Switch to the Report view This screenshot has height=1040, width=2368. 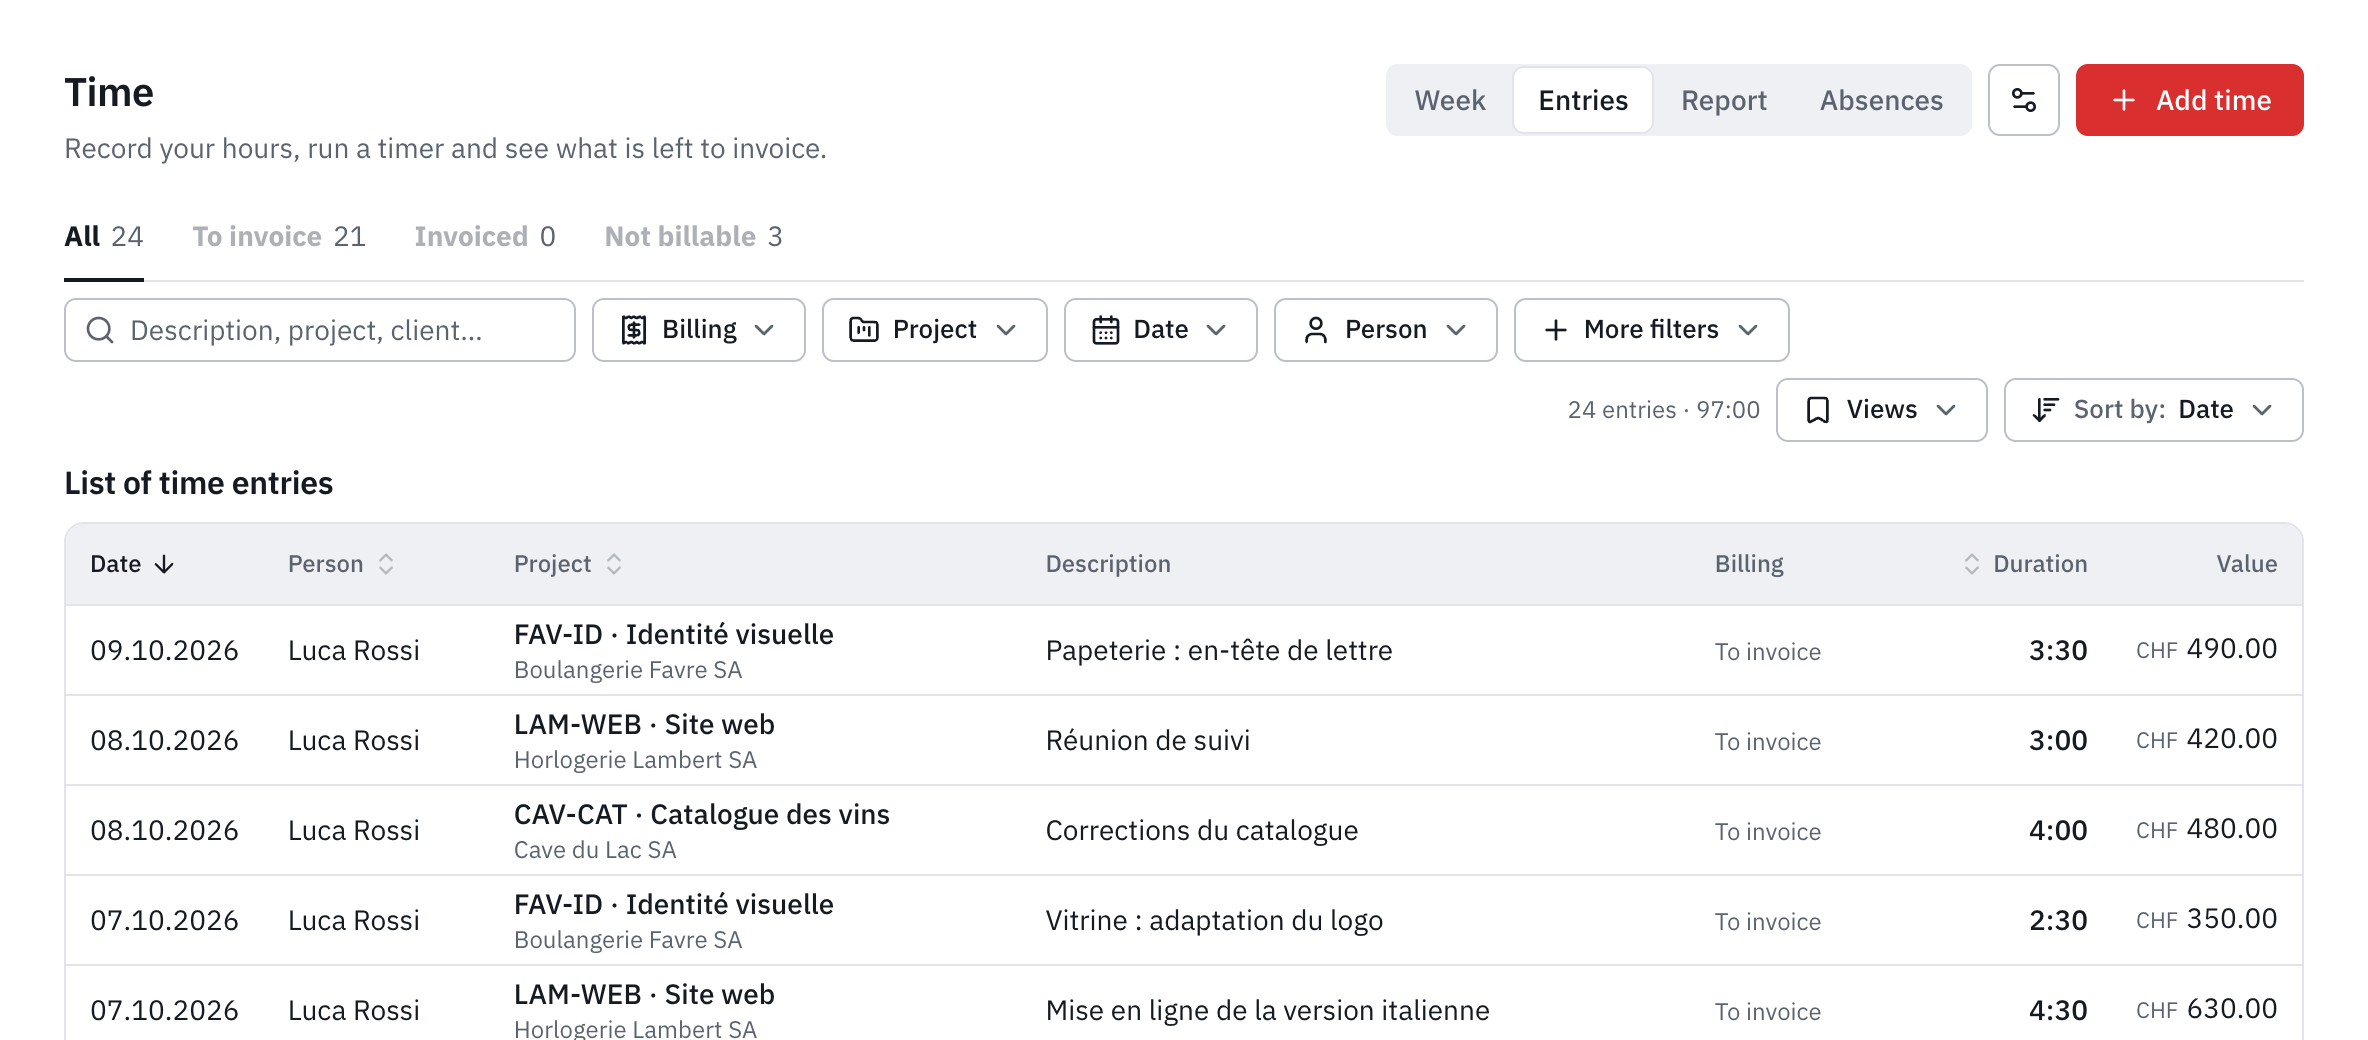1724,100
